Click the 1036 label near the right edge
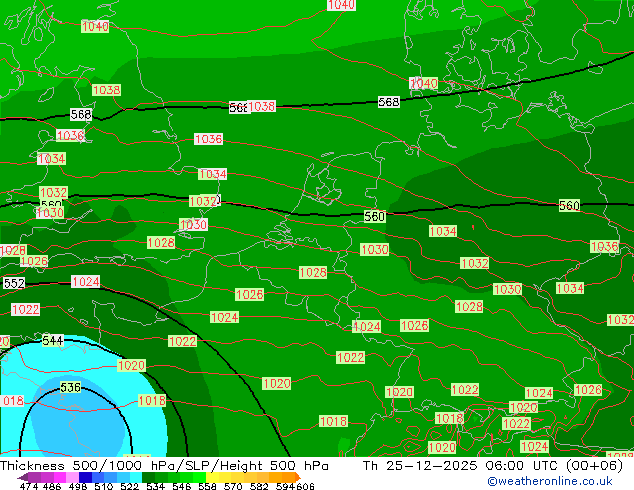The height and width of the screenshot is (490, 634). click(x=604, y=247)
